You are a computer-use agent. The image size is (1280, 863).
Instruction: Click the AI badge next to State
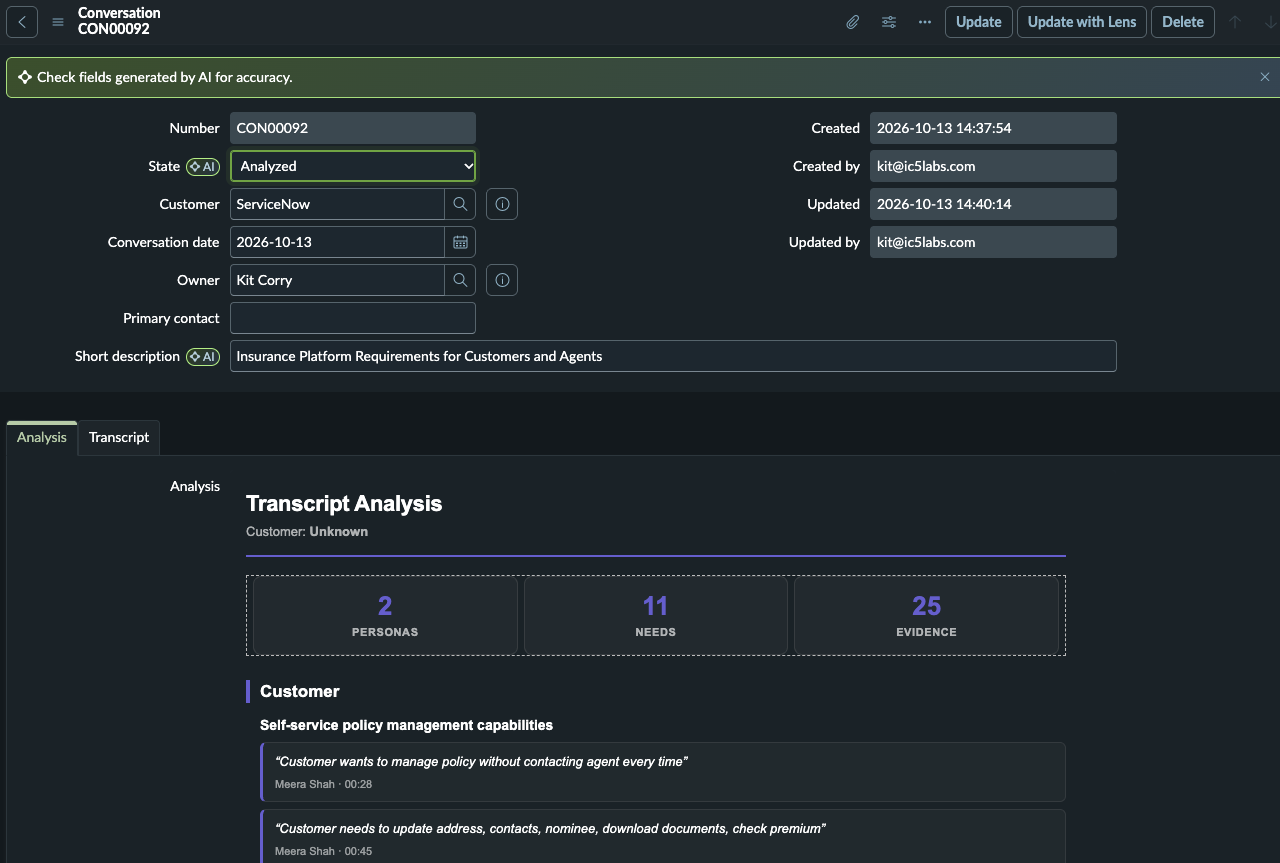tap(203, 167)
